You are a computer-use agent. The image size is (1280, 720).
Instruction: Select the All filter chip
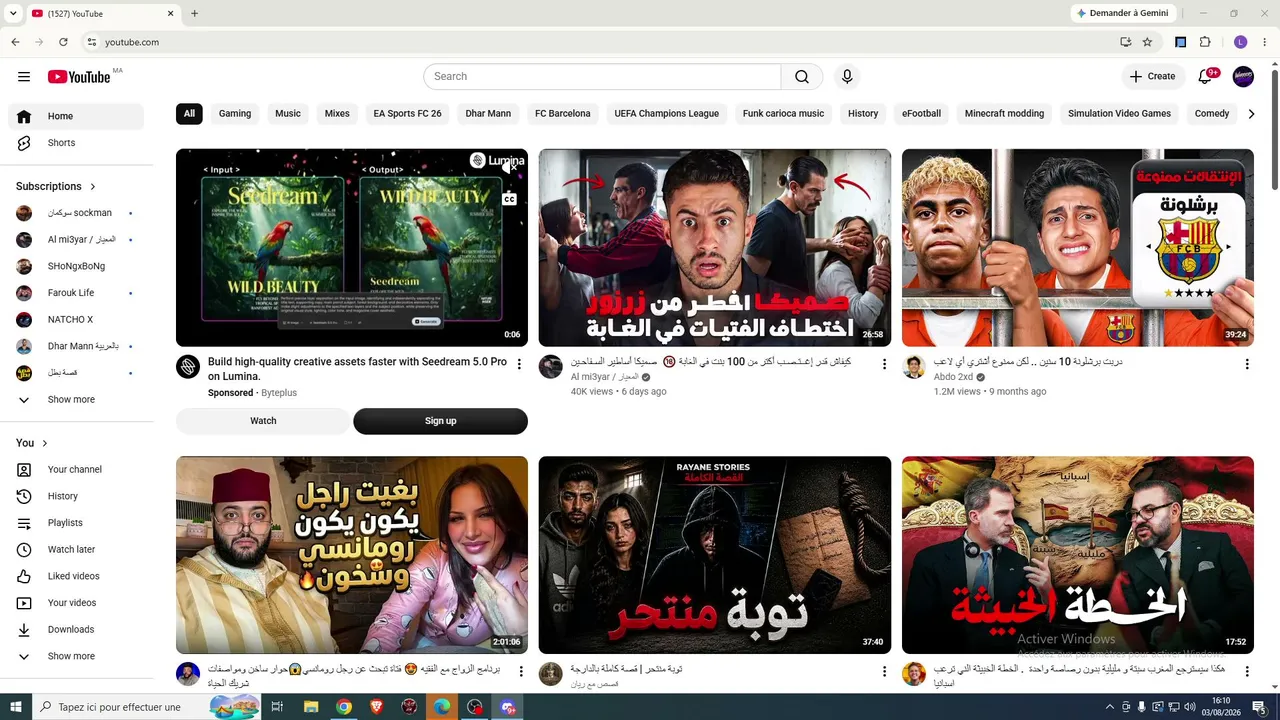(189, 114)
